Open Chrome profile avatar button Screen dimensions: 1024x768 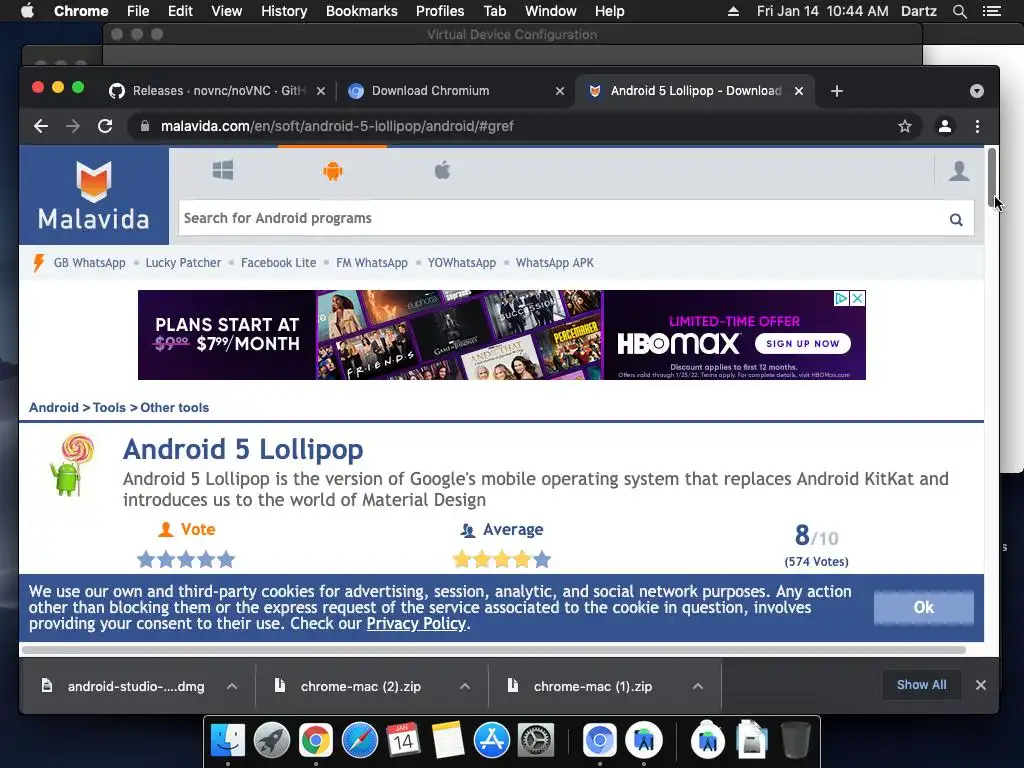[944, 126]
